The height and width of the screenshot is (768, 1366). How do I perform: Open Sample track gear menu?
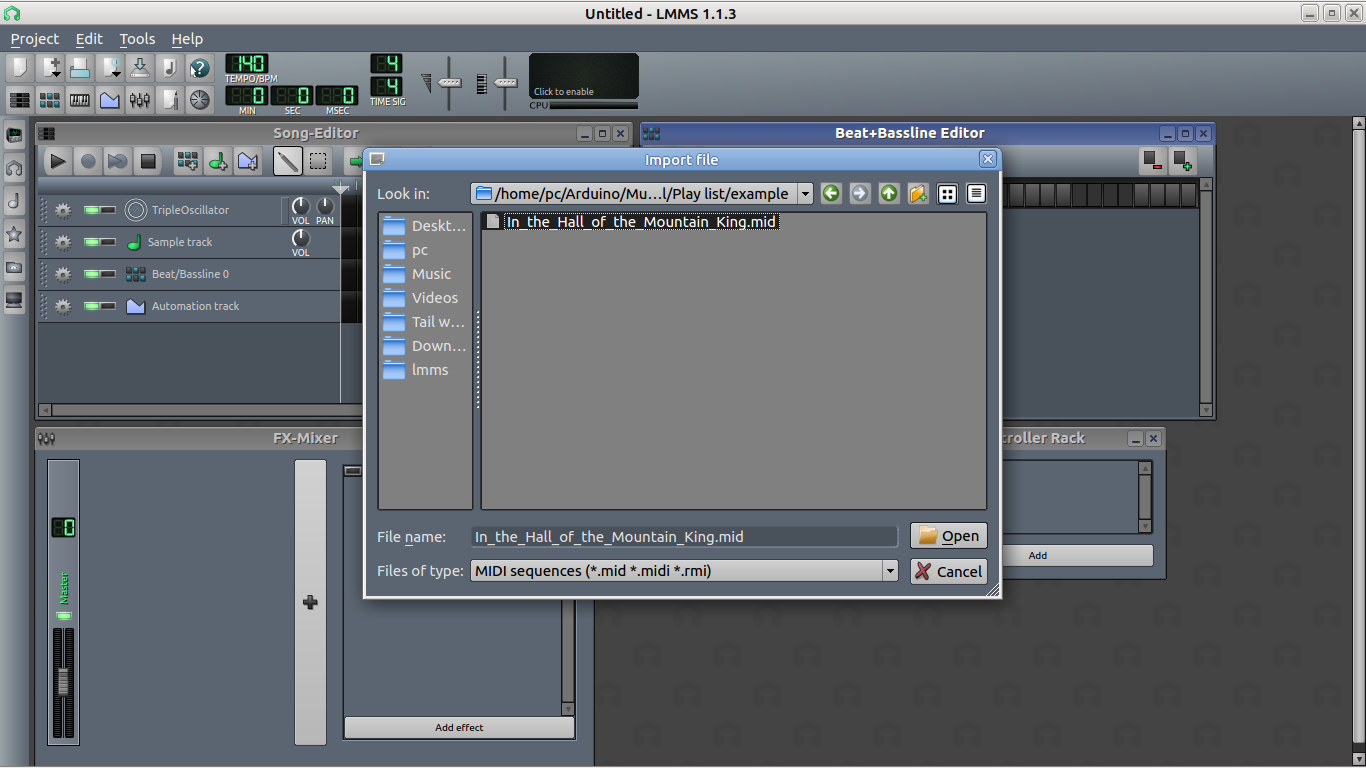[63, 242]
